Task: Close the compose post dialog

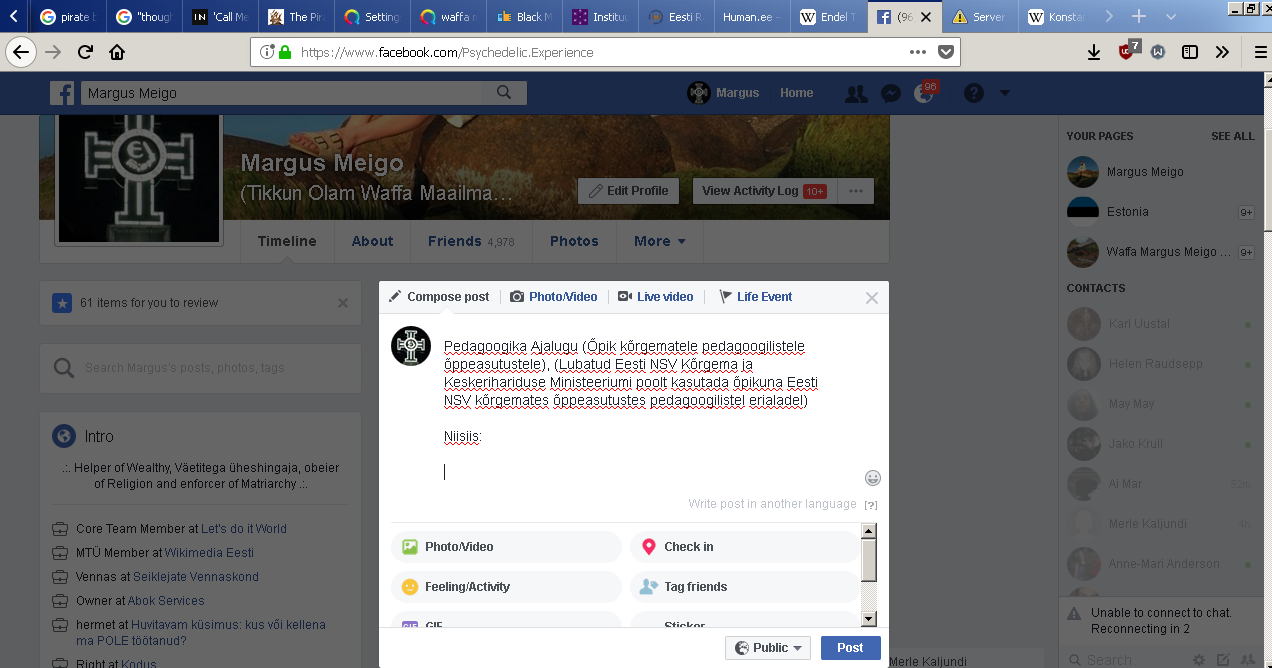Action: 872,298
